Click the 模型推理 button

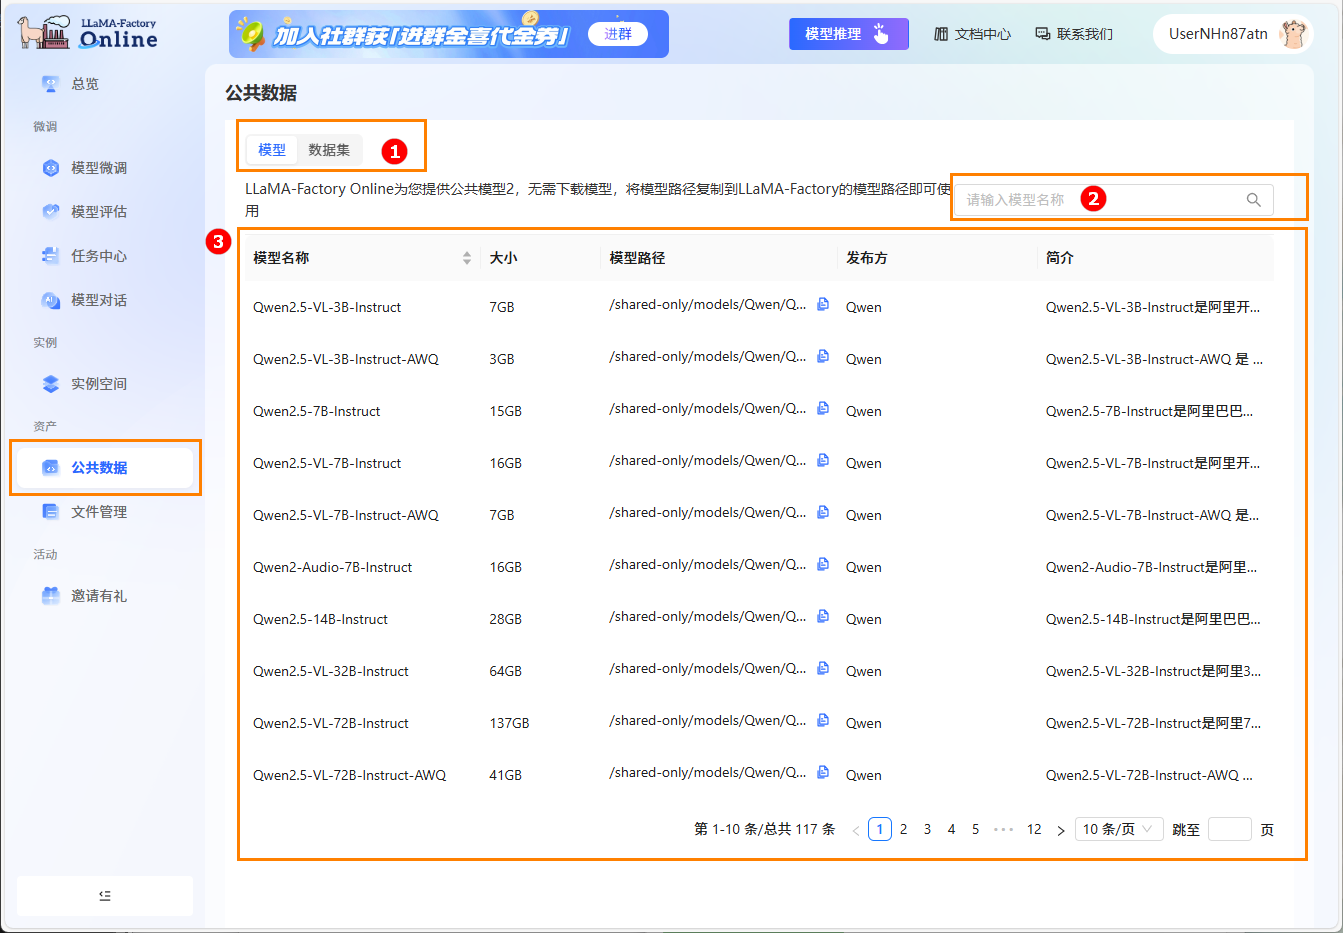click(848, 33)
